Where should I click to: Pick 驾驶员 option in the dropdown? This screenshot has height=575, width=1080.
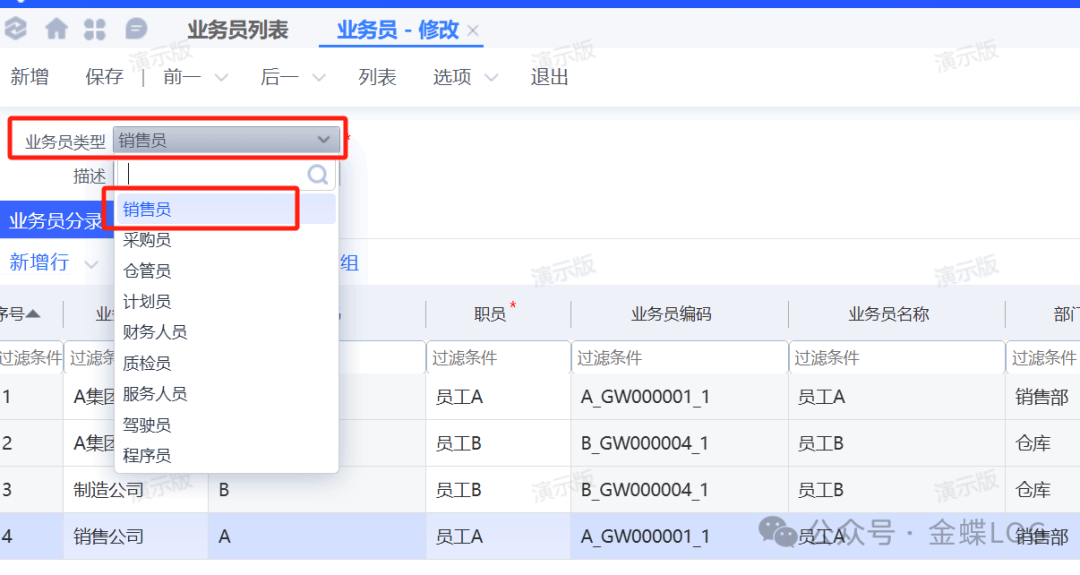147,425
